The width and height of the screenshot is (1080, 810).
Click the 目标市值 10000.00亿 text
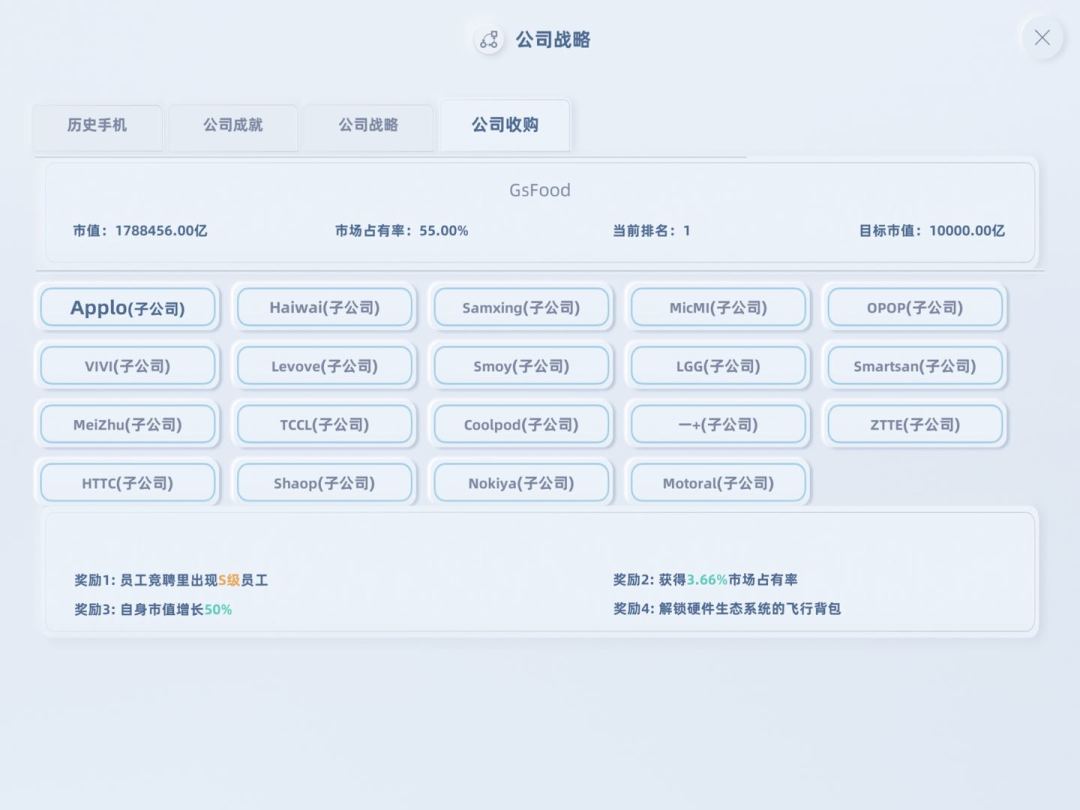coord(931,231)
